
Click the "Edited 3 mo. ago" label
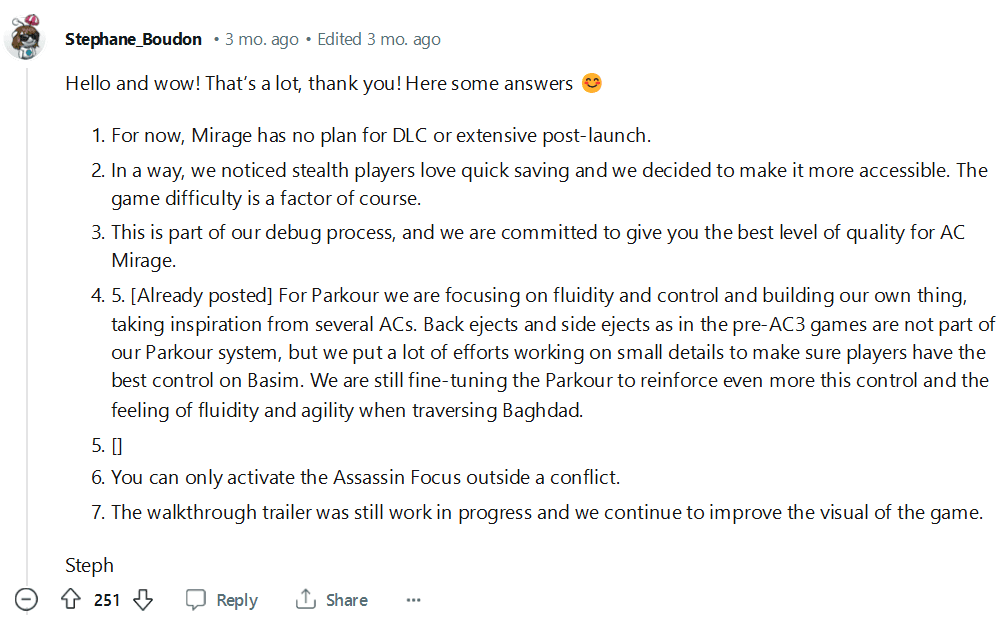(379, 39)
